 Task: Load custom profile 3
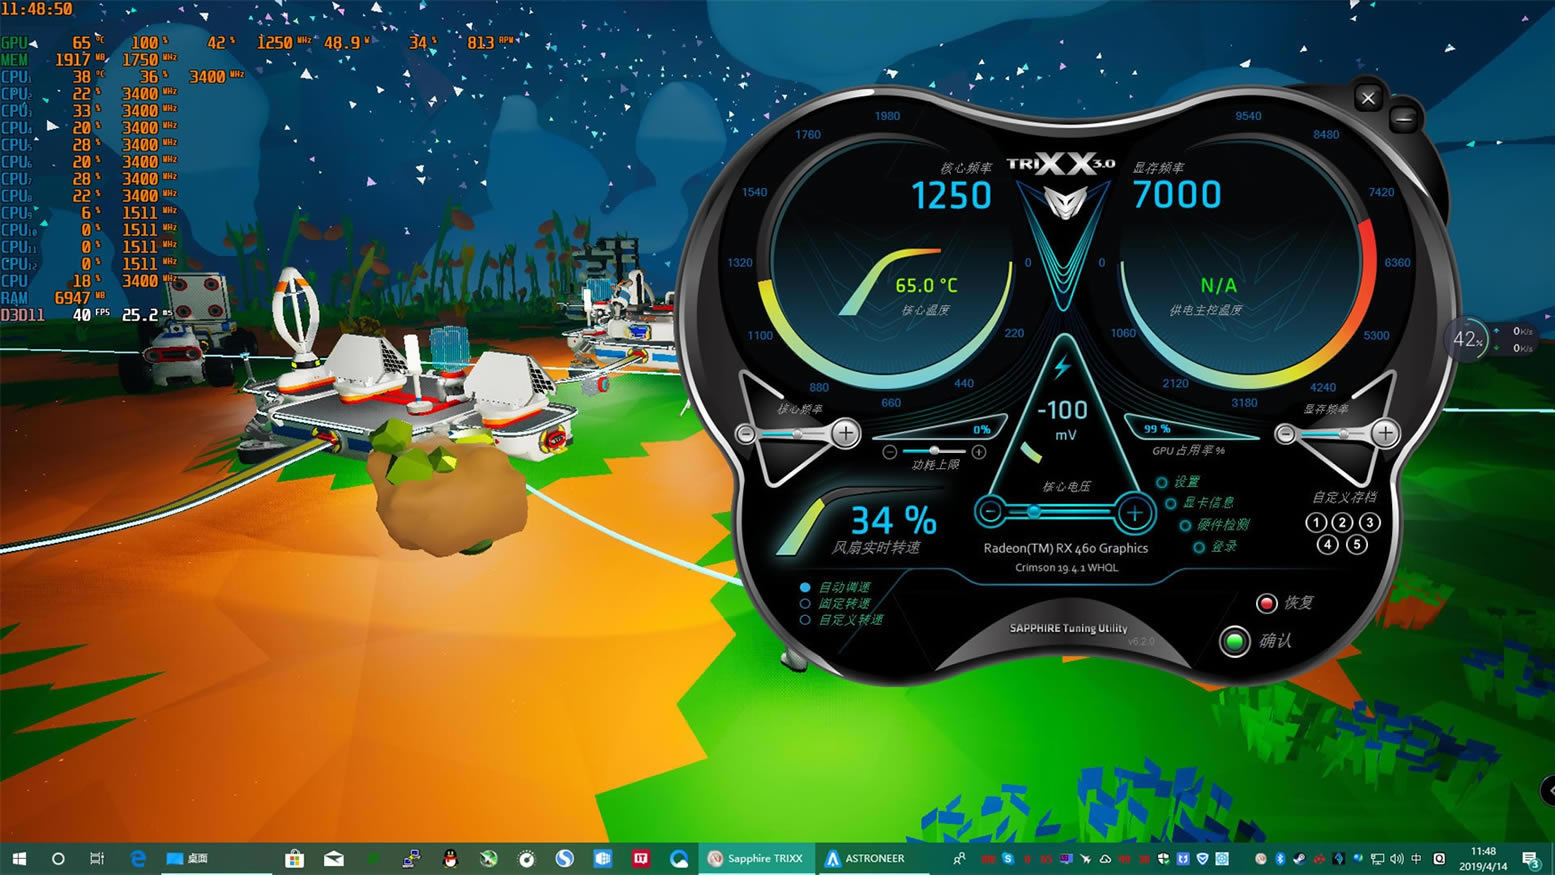tap(1370, 522)
